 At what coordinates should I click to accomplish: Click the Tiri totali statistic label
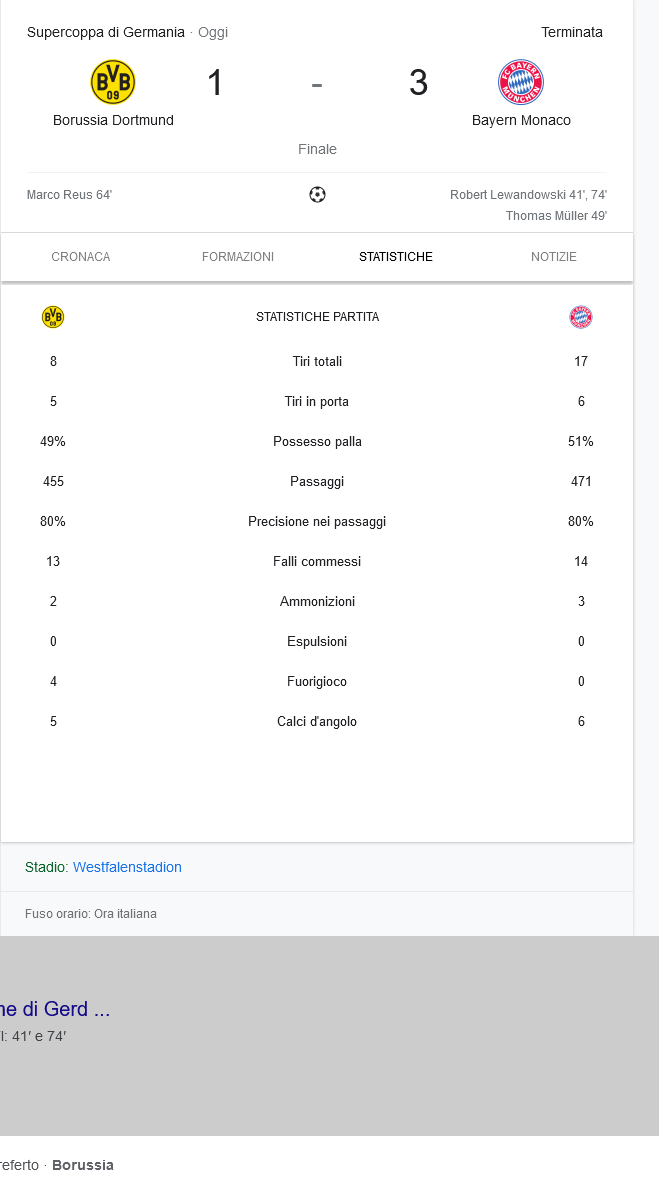317,361
